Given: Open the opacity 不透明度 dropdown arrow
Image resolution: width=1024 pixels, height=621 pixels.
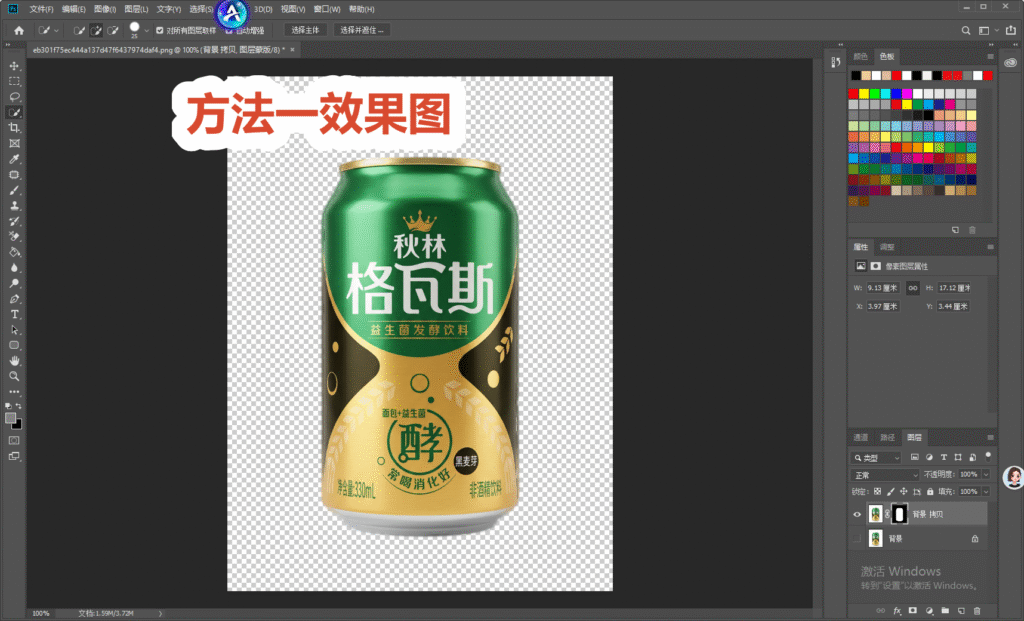Looking at the screenshot, I should 986,475.
